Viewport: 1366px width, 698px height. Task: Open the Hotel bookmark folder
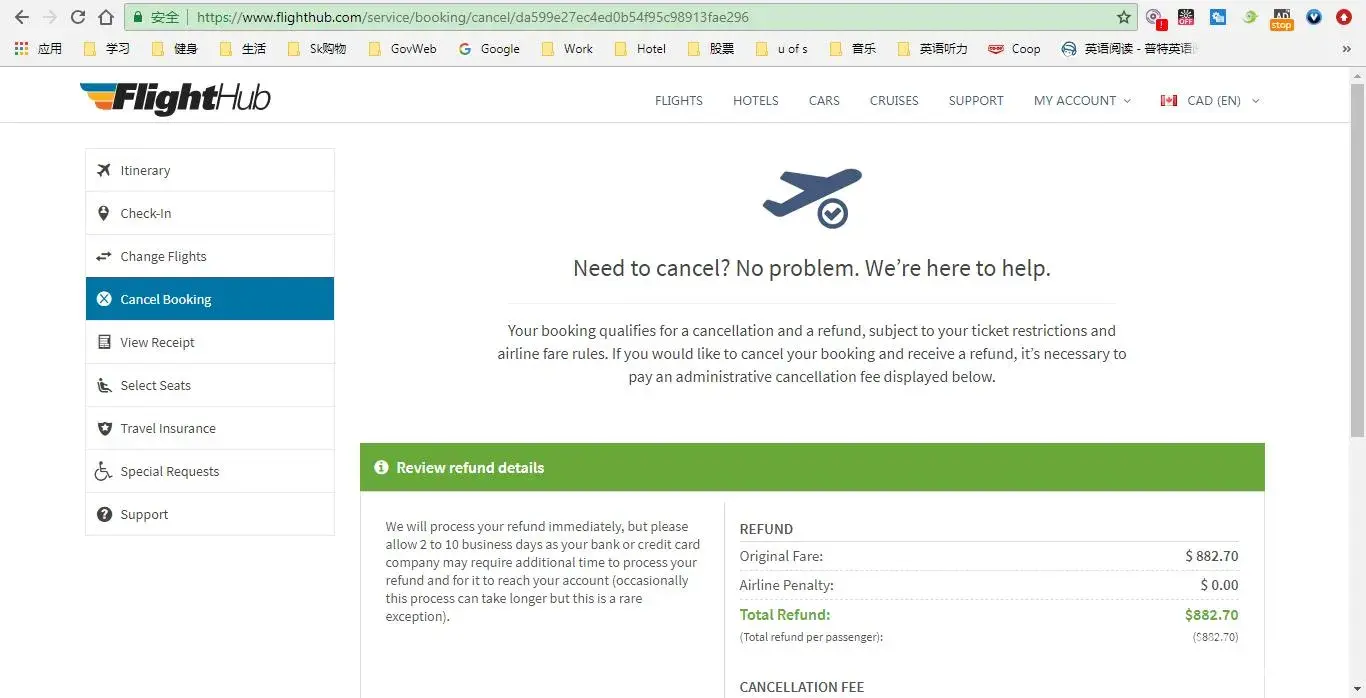(x=640, y=48)
